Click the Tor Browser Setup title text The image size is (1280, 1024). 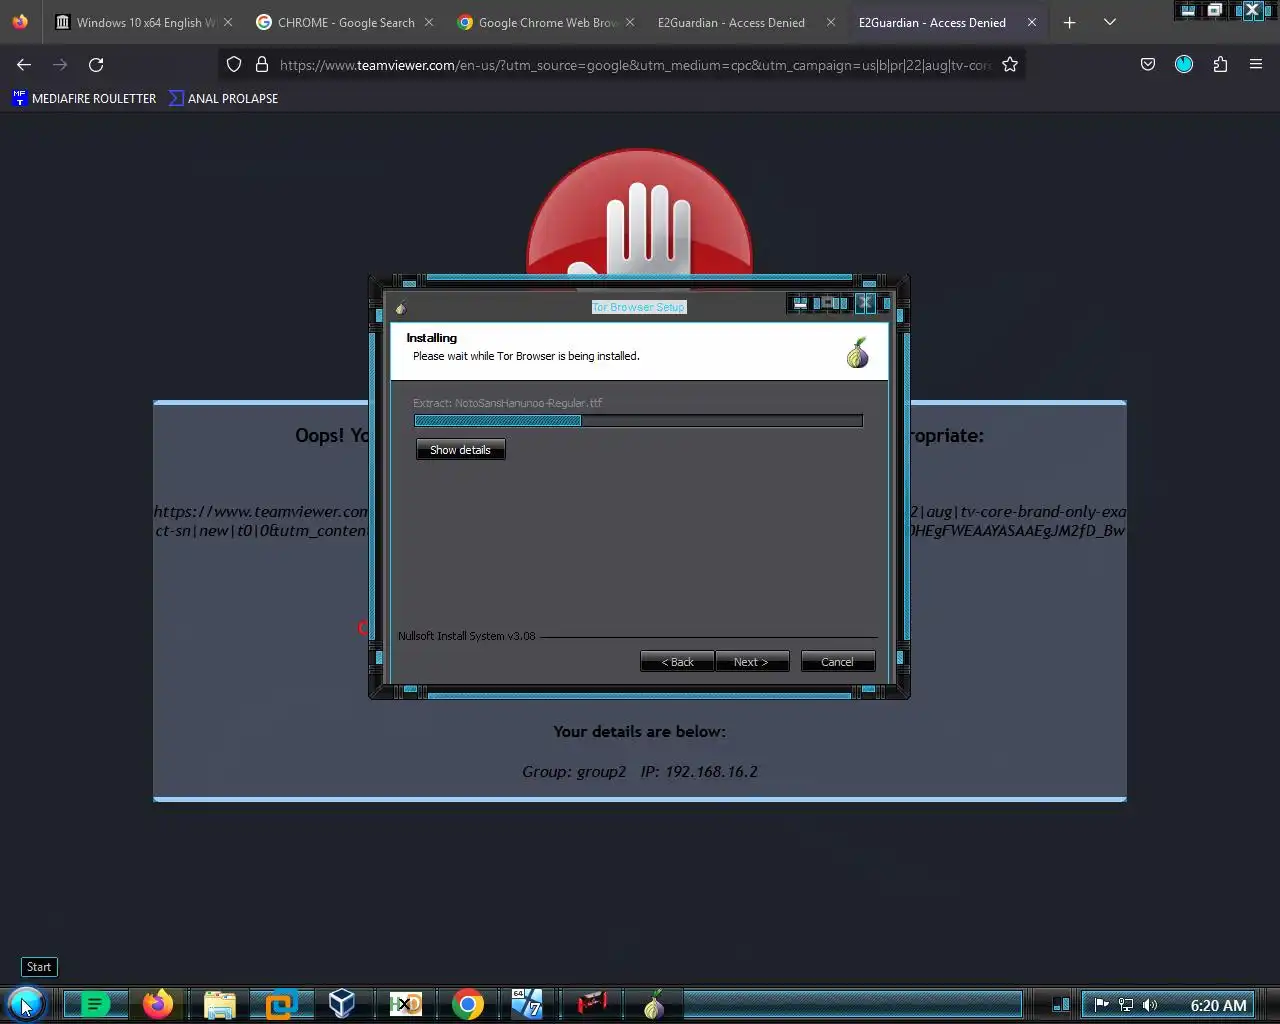[638, 307]
